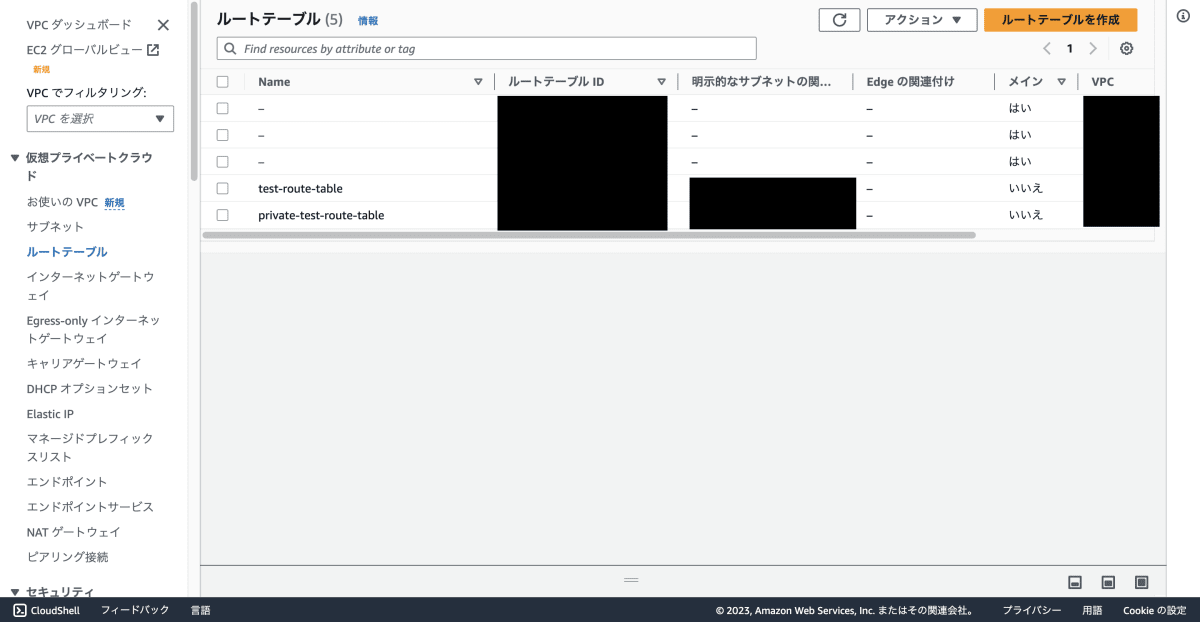
Task: Open 言語 settings in footer
Action: 200,610
